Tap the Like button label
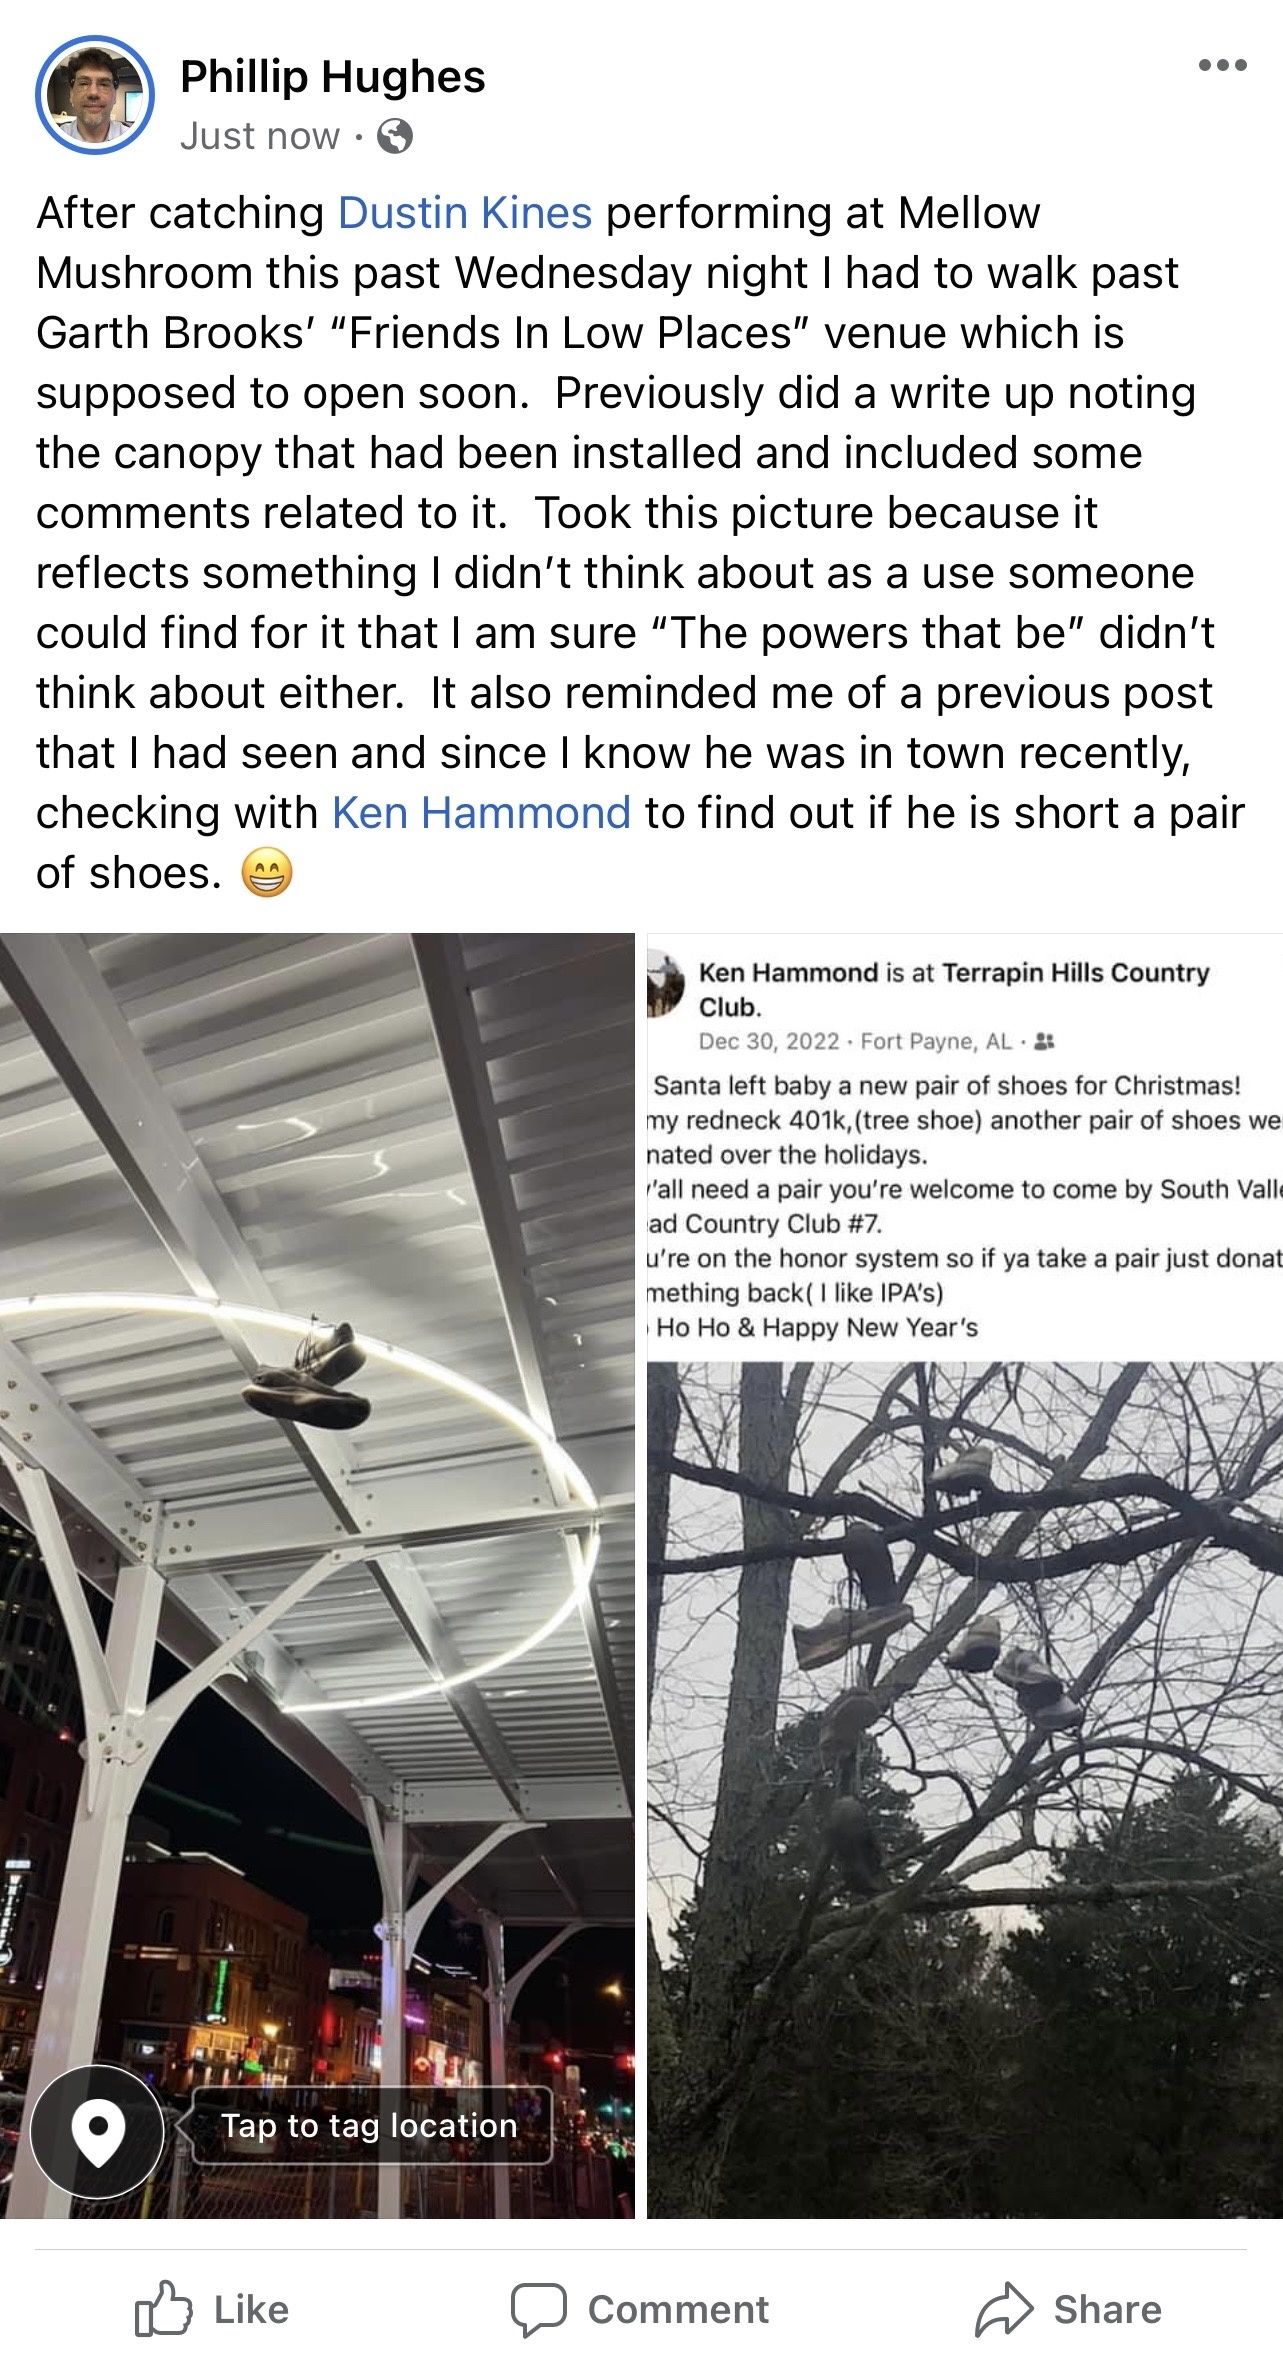Screen dimensions: 1283x2363 (x=251, y=2310)
